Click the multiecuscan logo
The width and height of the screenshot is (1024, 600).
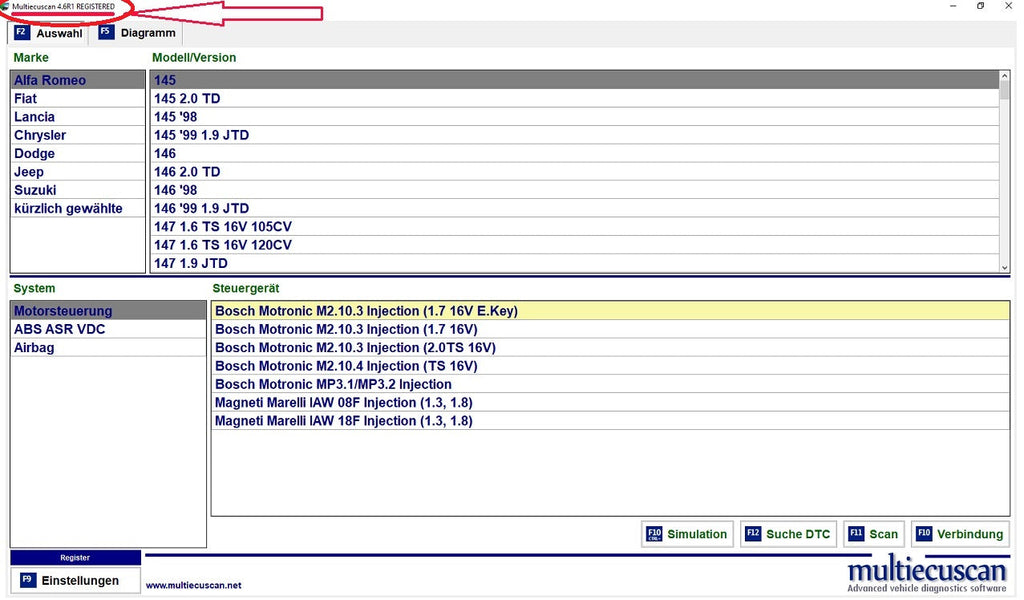(927, 575)
